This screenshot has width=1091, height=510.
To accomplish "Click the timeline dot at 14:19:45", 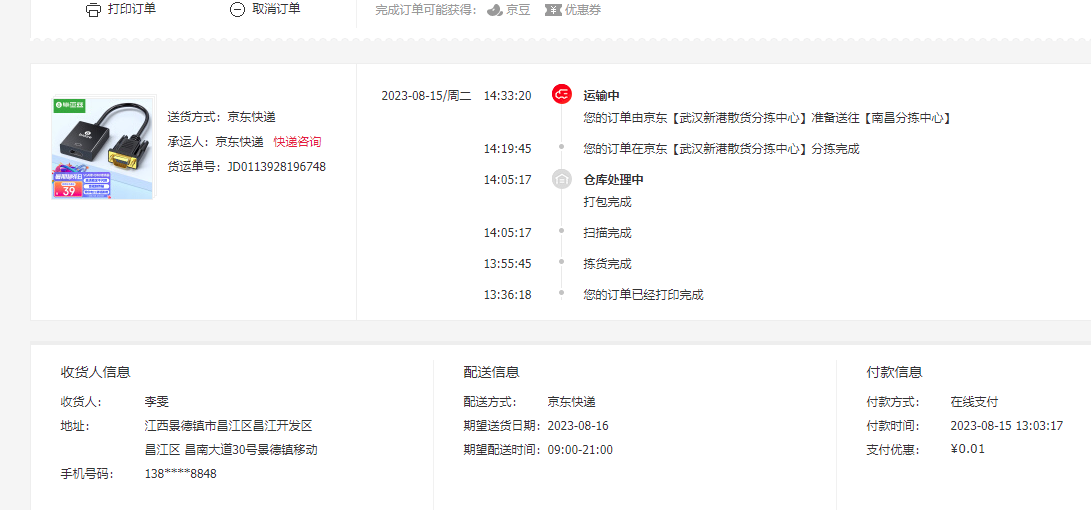I will coord(562,149).
